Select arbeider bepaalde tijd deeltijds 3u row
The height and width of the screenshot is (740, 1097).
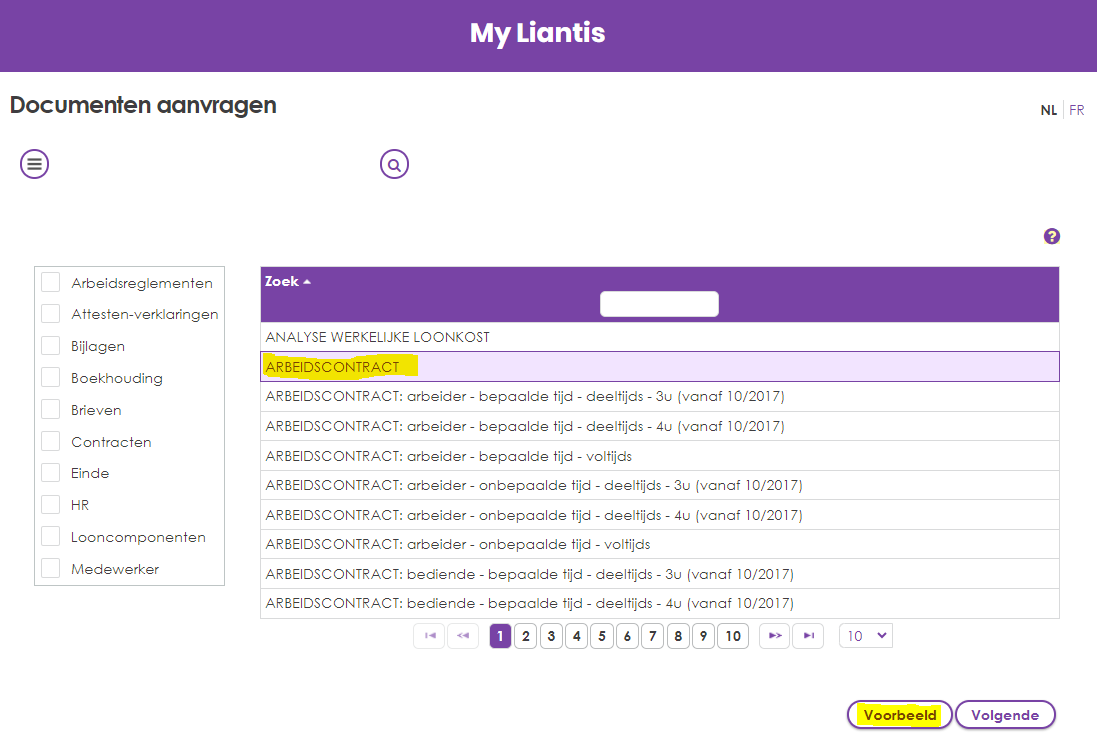pyautogui.click(x=660, y=397)
